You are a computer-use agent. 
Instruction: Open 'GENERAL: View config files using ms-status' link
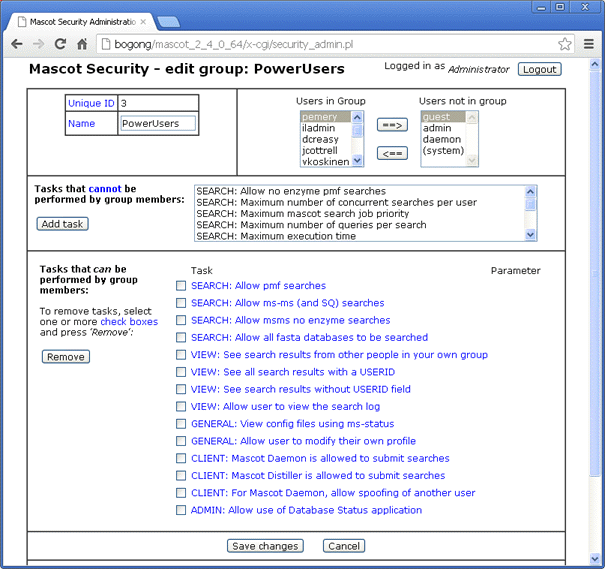pos(292,424)
